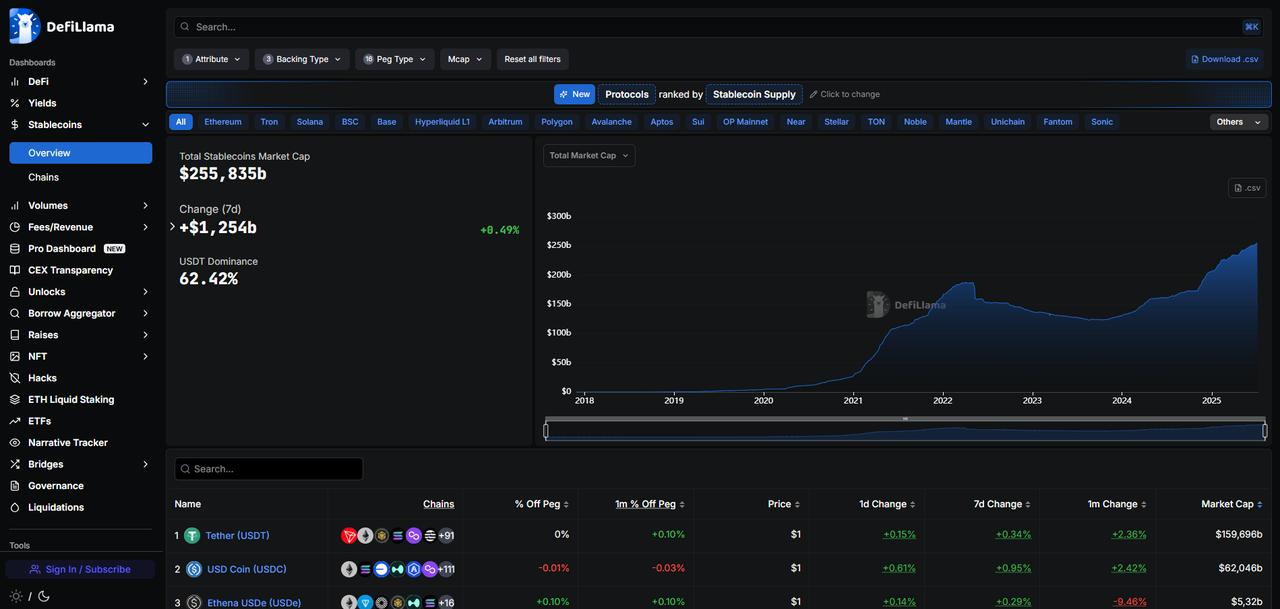The width and height of the screenshot is (1280, 609).
Task: Switch to light theme with sun icon
Action: [15, 596]
